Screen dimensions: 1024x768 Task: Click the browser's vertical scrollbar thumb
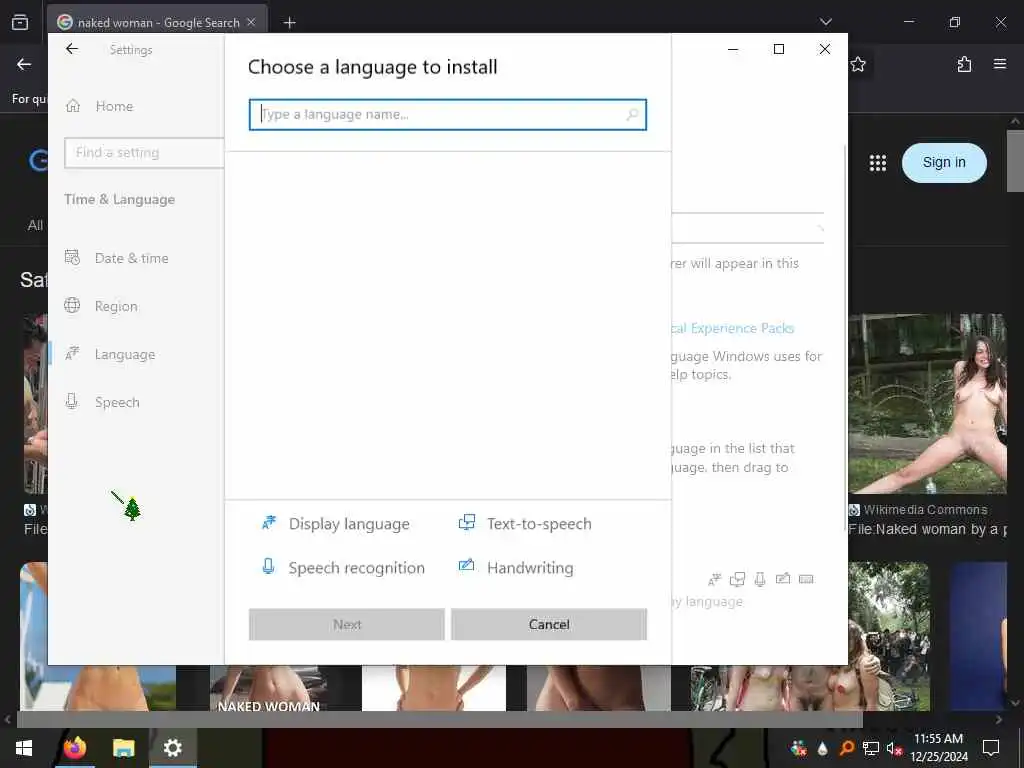(1015, 161)
